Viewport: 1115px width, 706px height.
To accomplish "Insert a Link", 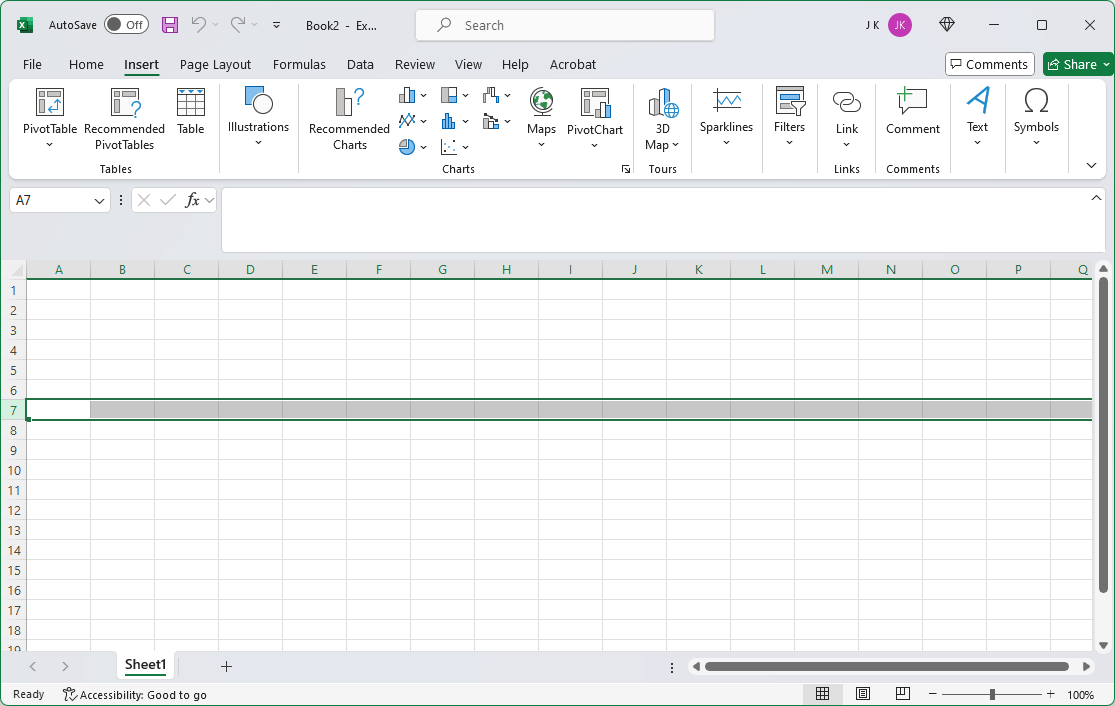I will [x=846, y=119].
